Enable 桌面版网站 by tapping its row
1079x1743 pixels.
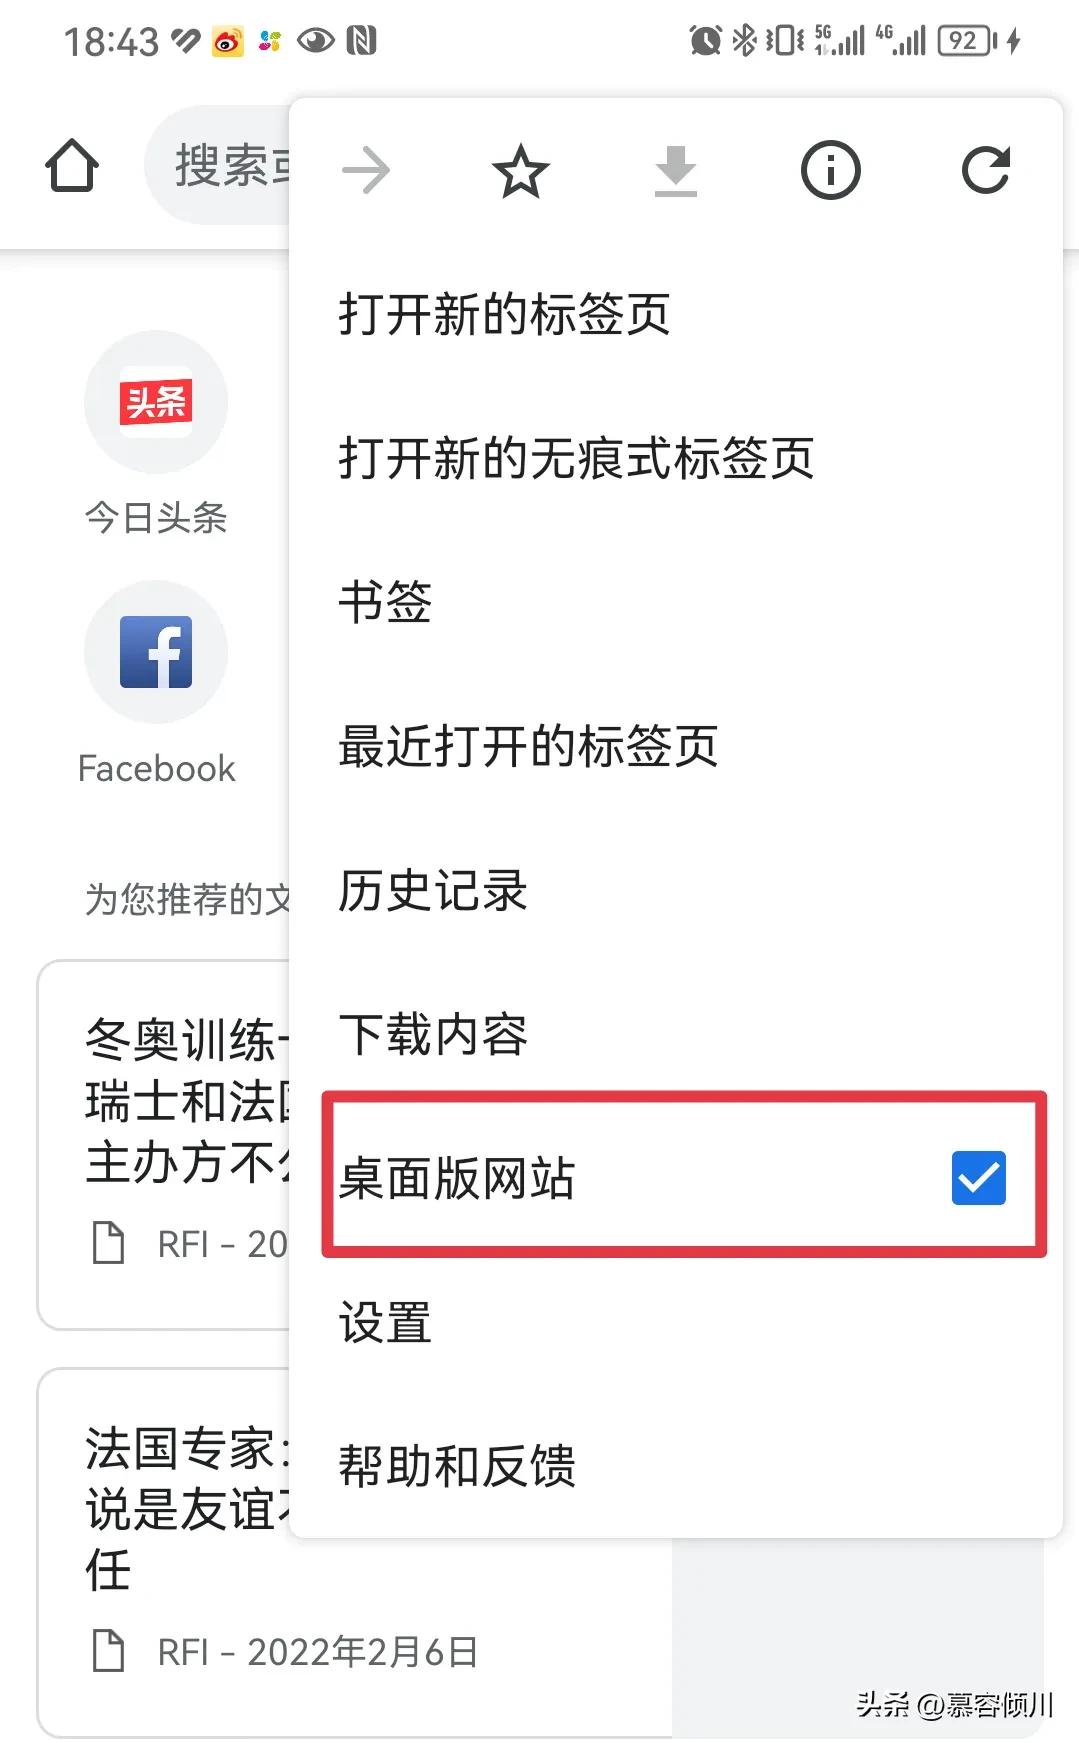(x=600, y=1179)
